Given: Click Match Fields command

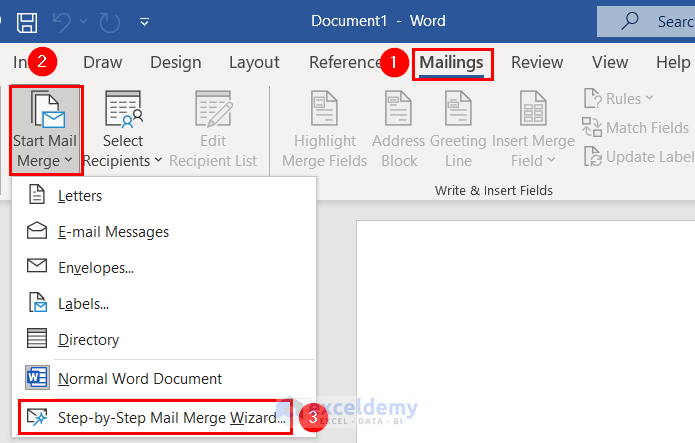Looking at the screenshot, I should (636, 128).
